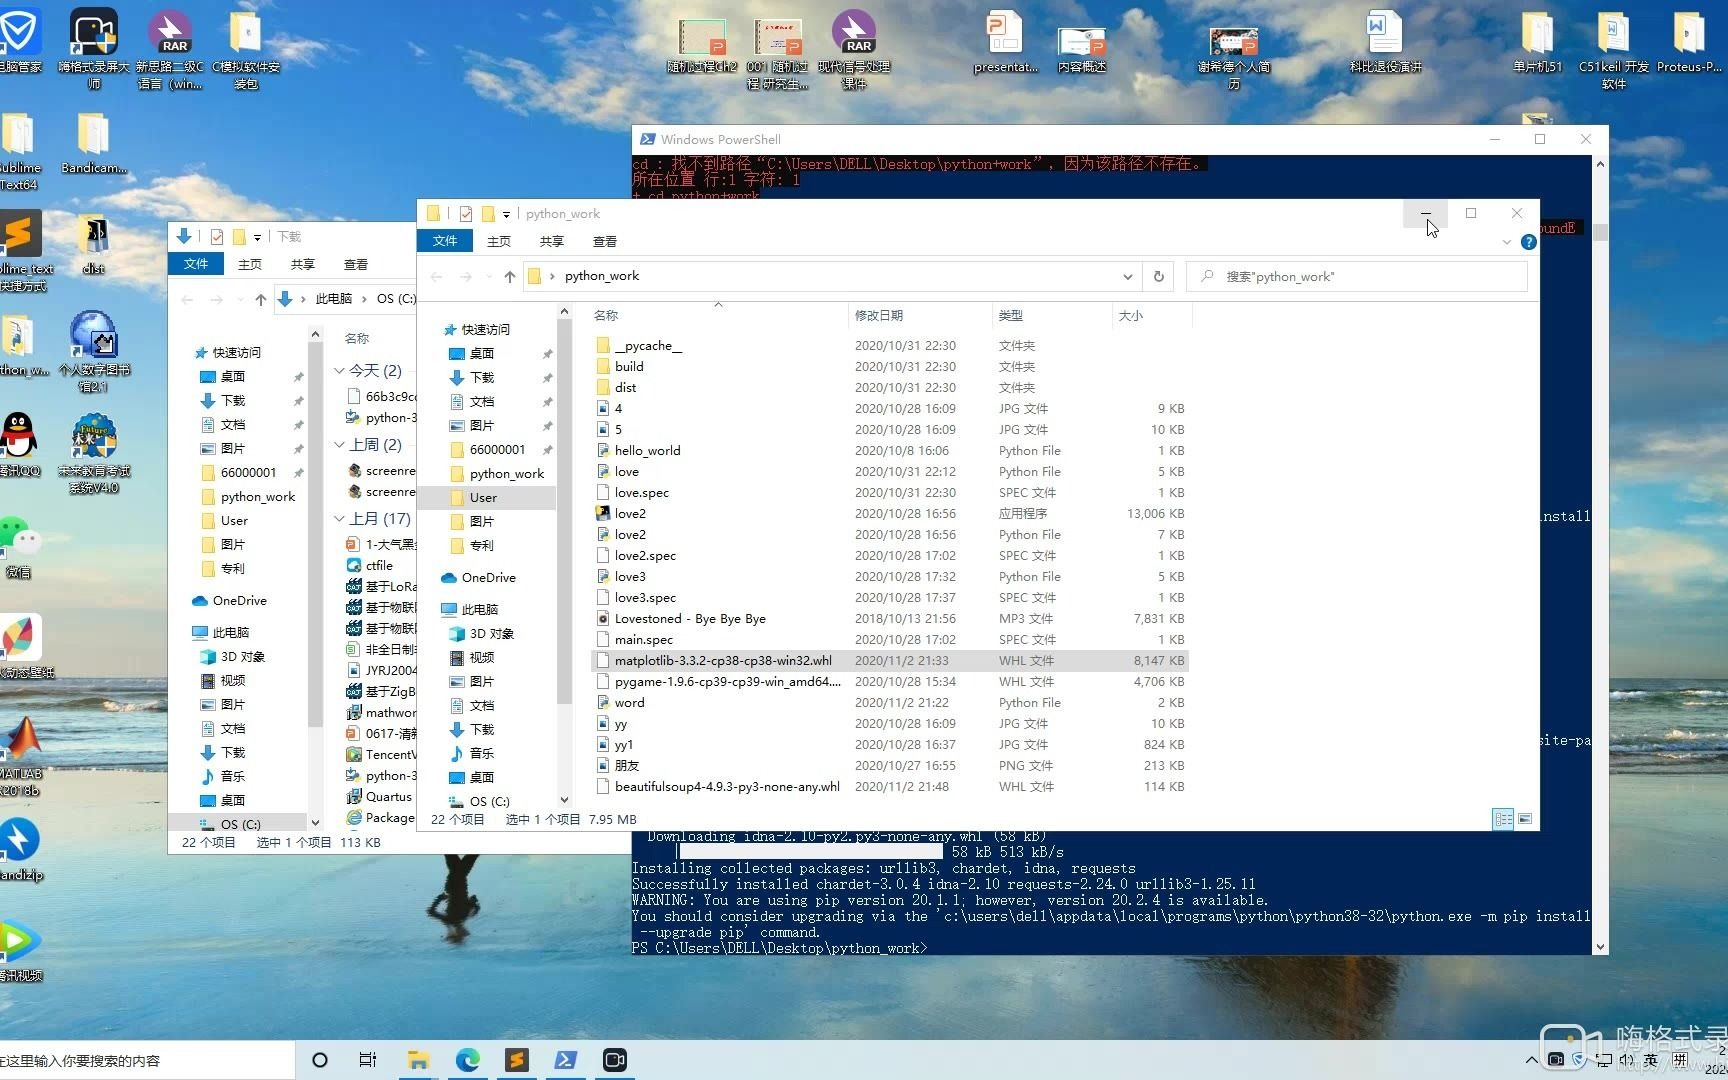Image resolution: width=1728 pixels, height=1080 pixels.
Task: Open 音乐 in python_work navigation pane
Action: [481, 753]
